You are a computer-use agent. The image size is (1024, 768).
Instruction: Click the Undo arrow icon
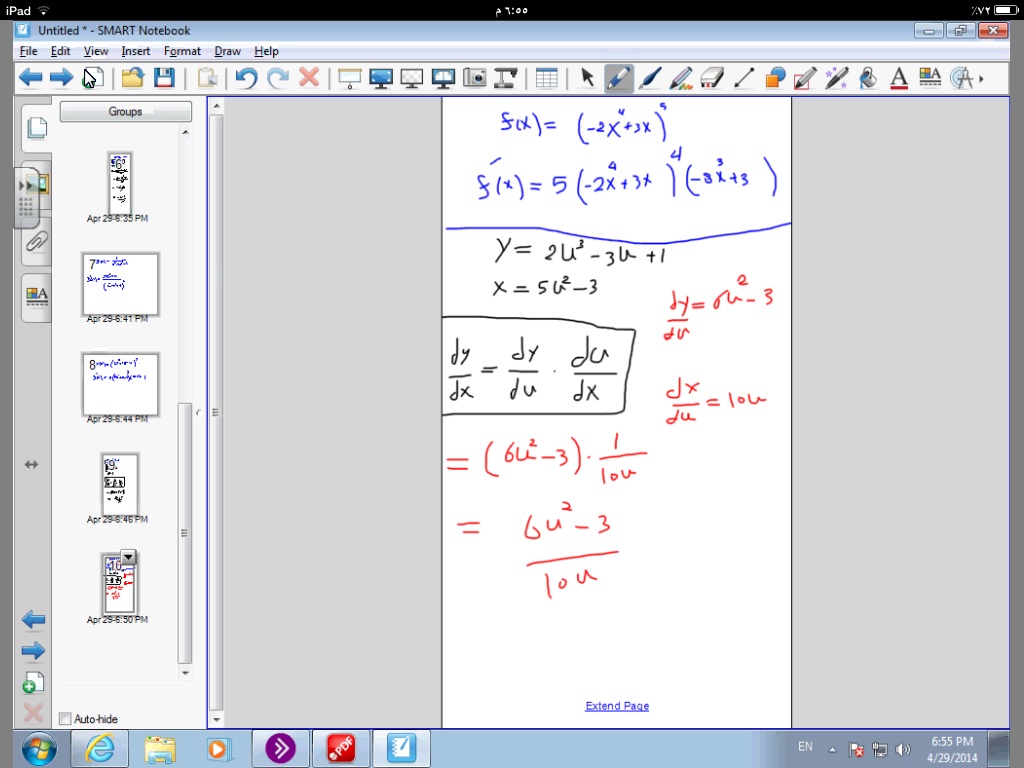246,78
